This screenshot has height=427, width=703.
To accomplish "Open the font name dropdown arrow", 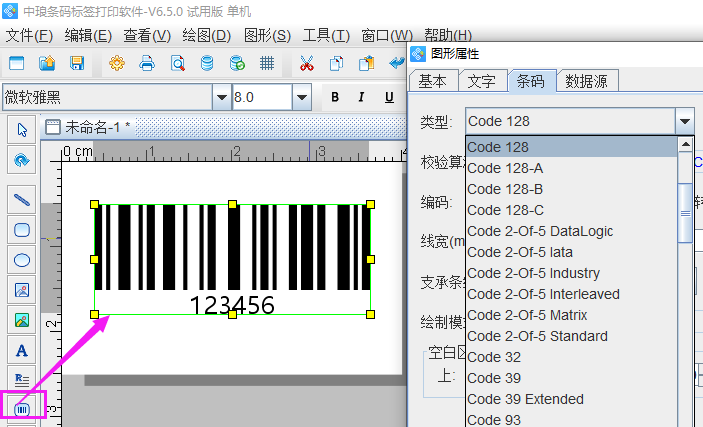I will 221,97.
